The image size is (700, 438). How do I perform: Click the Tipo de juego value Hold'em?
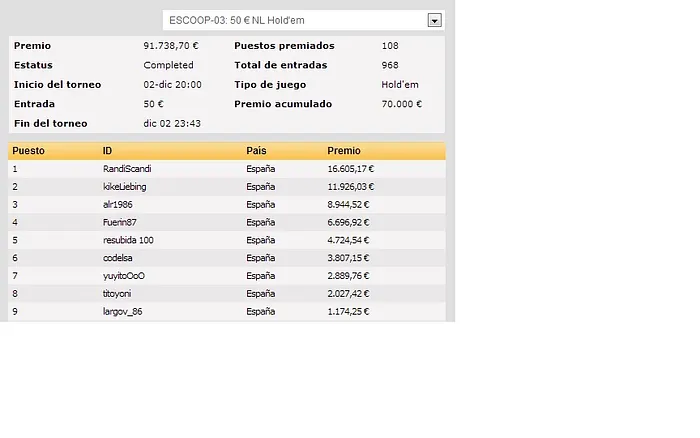400,84
